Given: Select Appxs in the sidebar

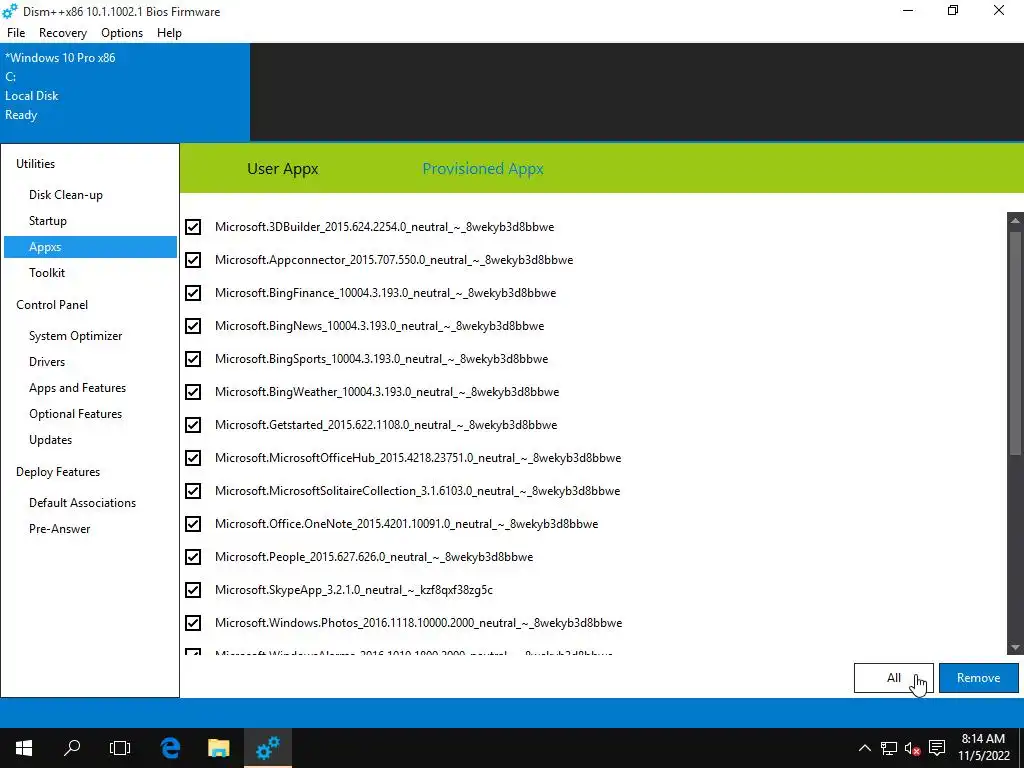Looking at the screenshot, I should pos(90,247).
